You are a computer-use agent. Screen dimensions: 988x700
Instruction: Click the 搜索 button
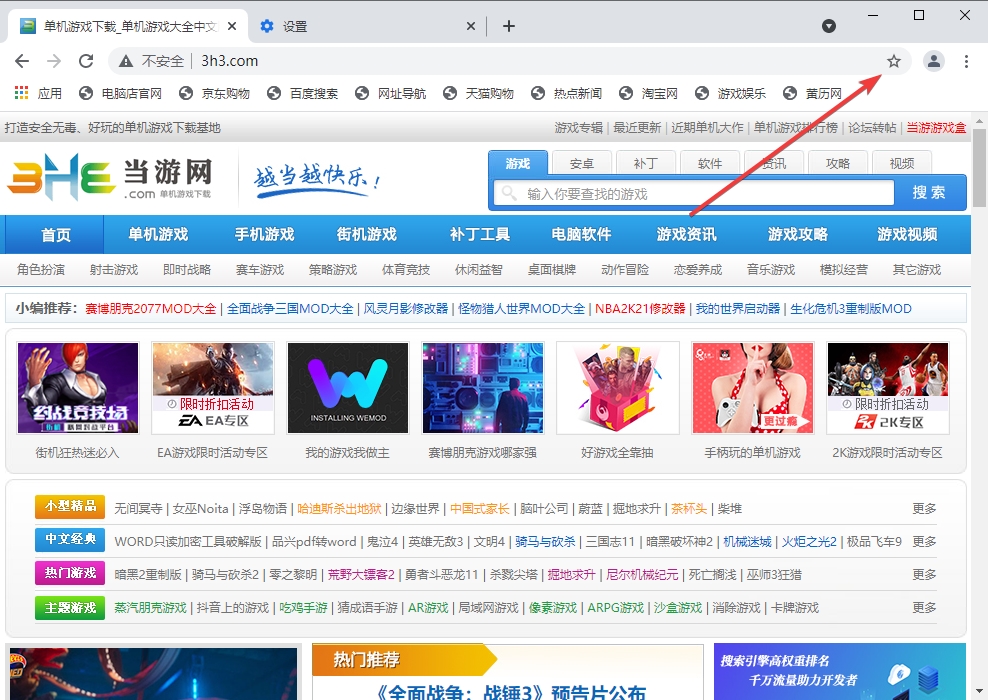[929, 193]
